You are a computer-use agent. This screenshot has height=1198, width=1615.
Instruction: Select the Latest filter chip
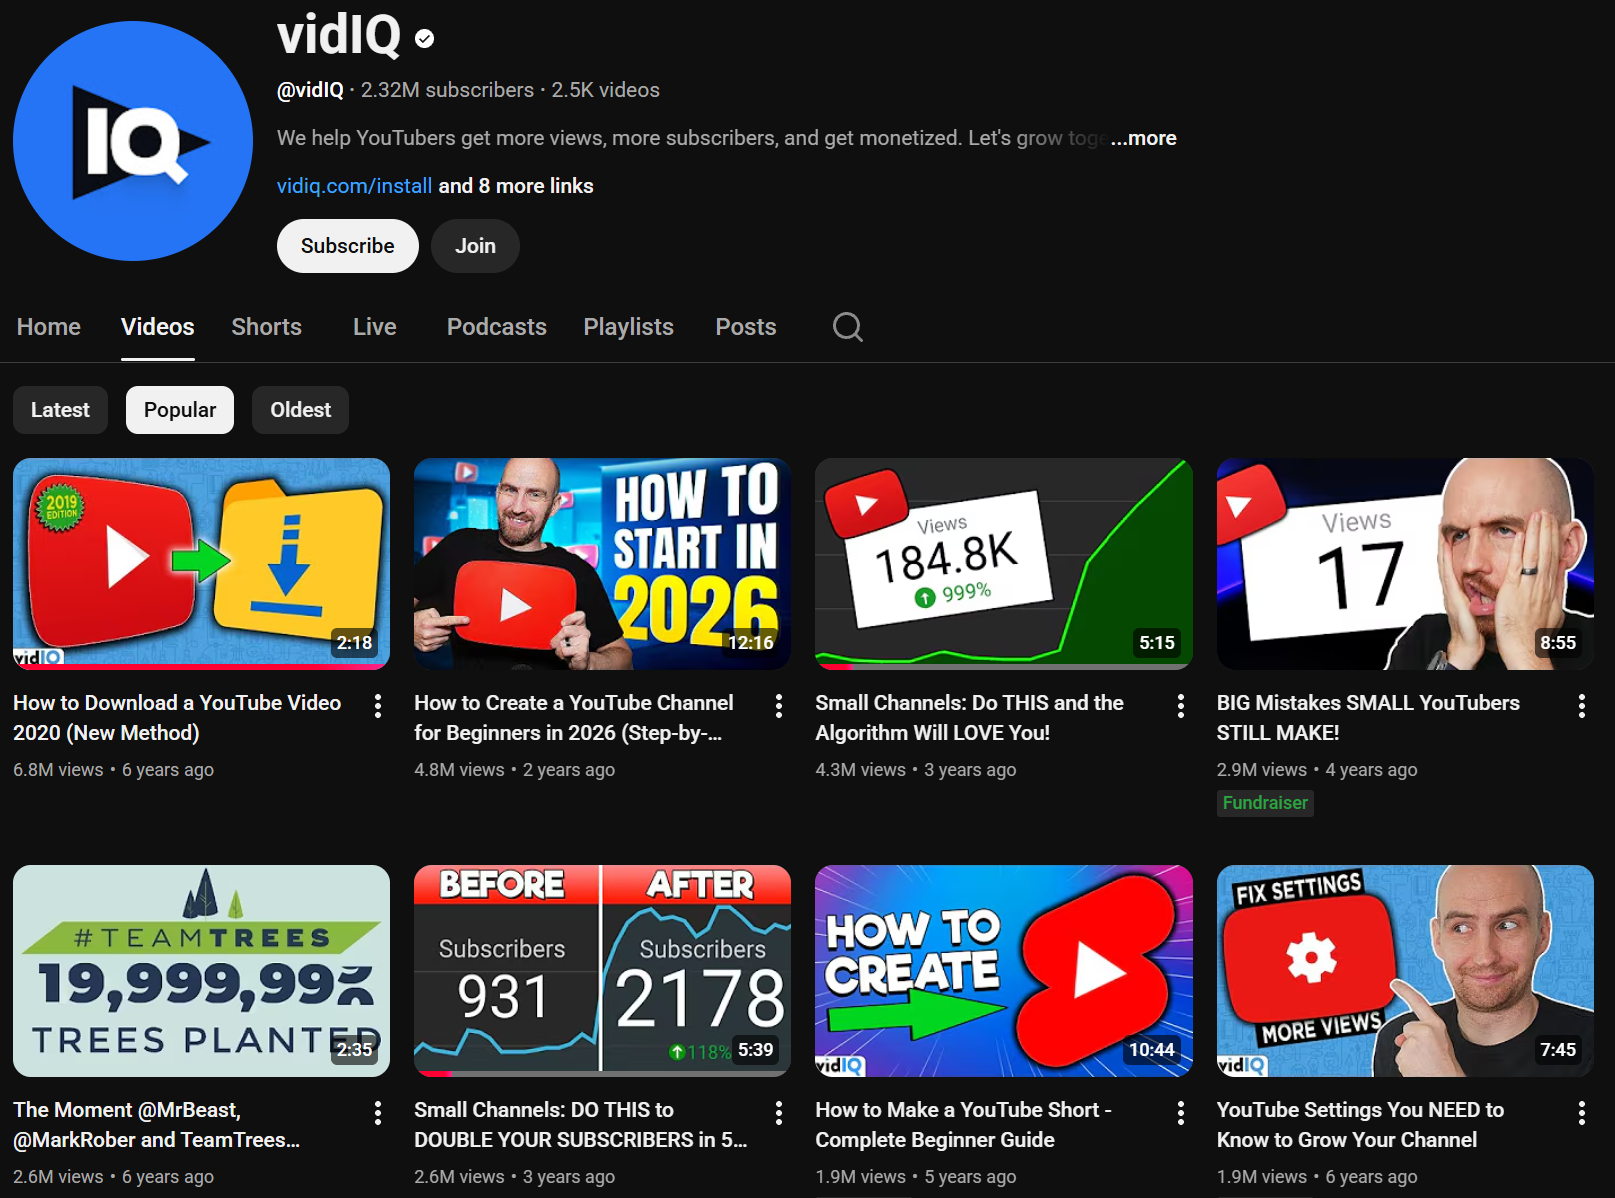click(x=59, y=409)
